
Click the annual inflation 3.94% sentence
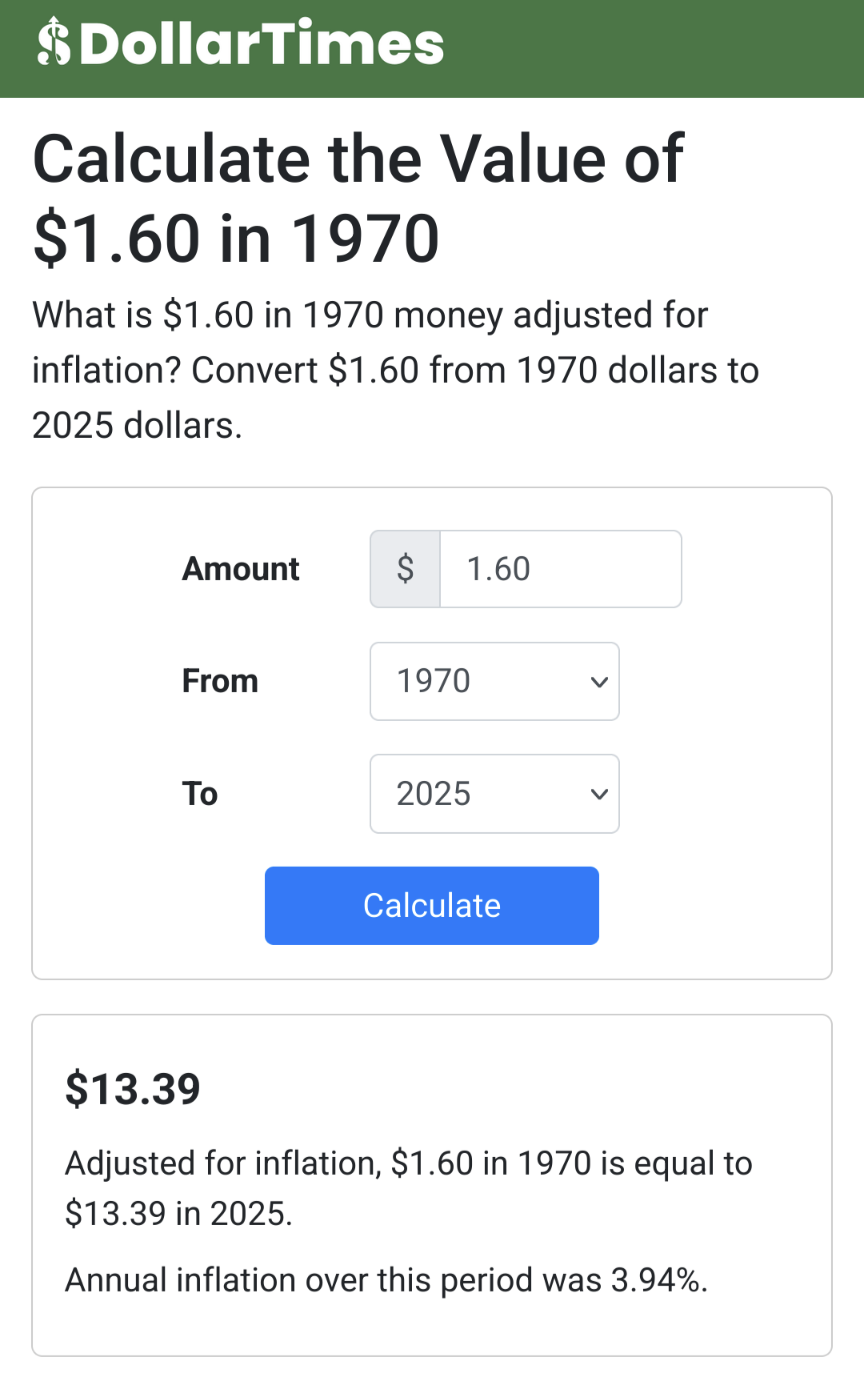(386, 1280)
